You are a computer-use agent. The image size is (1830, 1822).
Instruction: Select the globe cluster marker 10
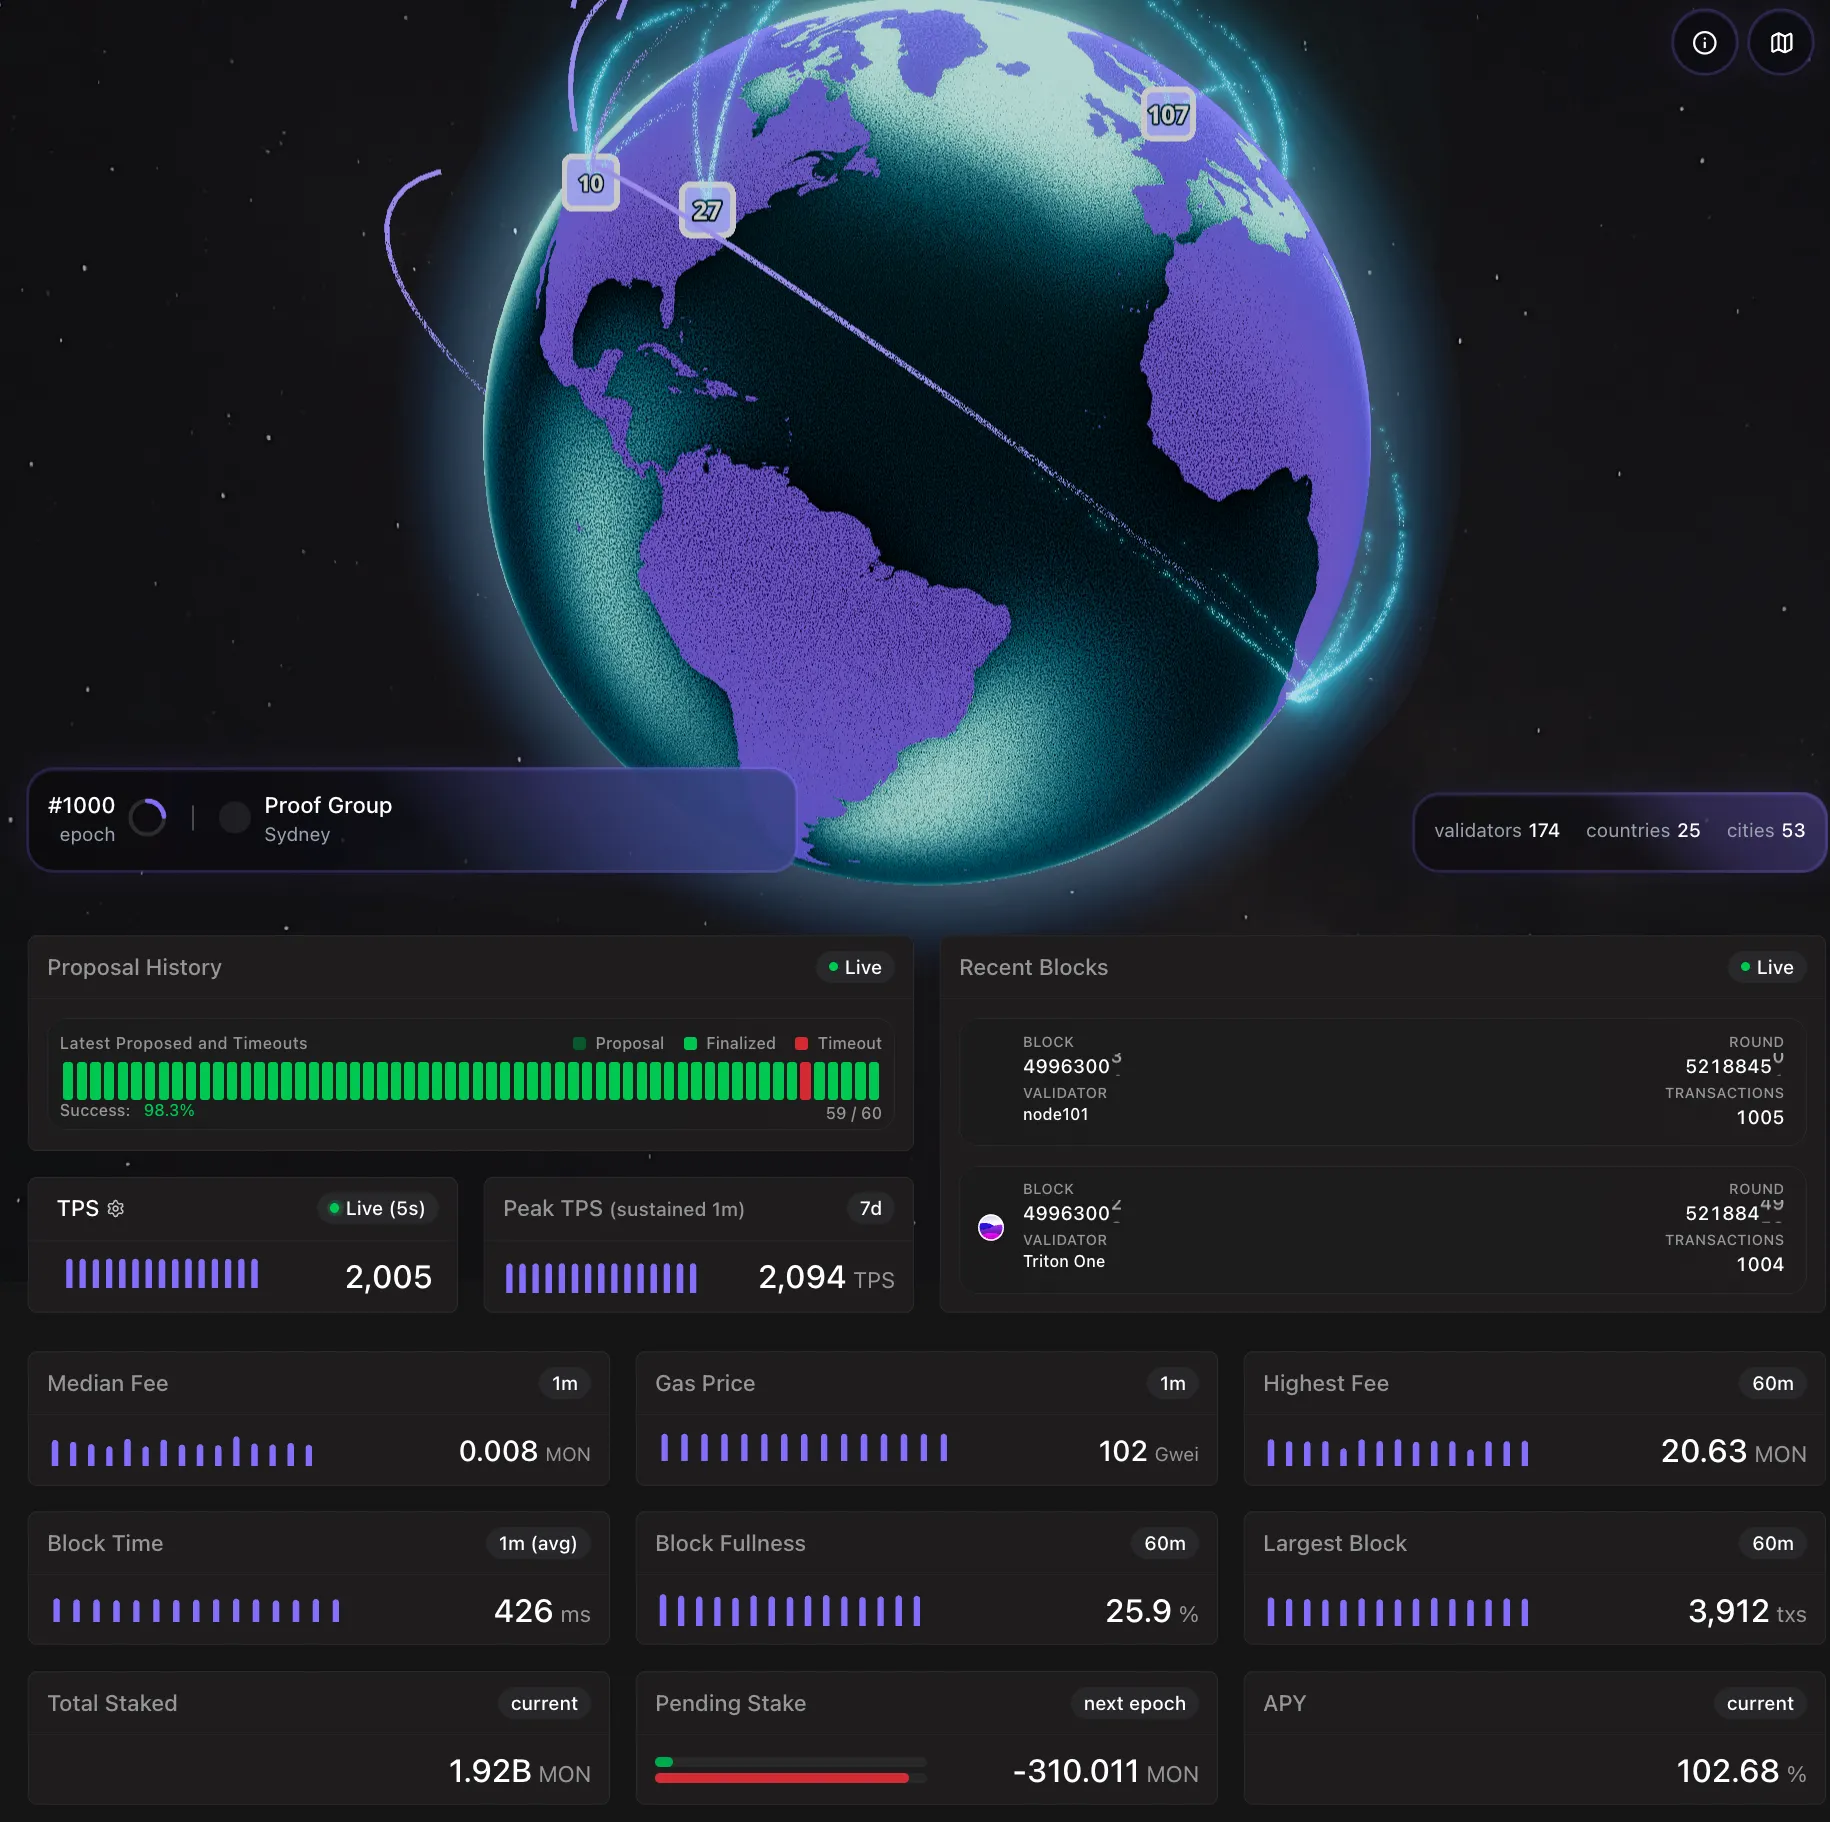(590, 183)
